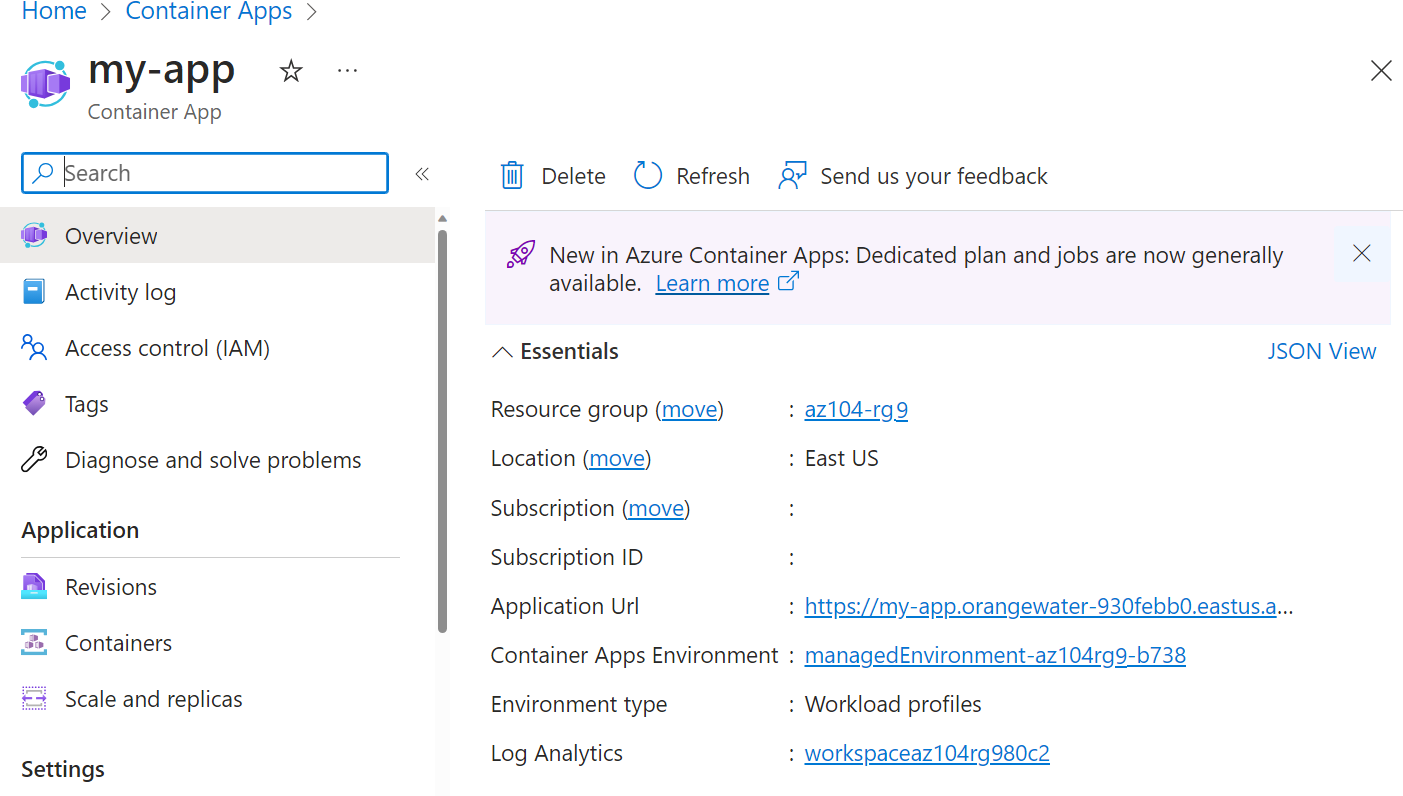Open Scale and replicas settings
The image size is (1403, 796).
coord(153,698)
